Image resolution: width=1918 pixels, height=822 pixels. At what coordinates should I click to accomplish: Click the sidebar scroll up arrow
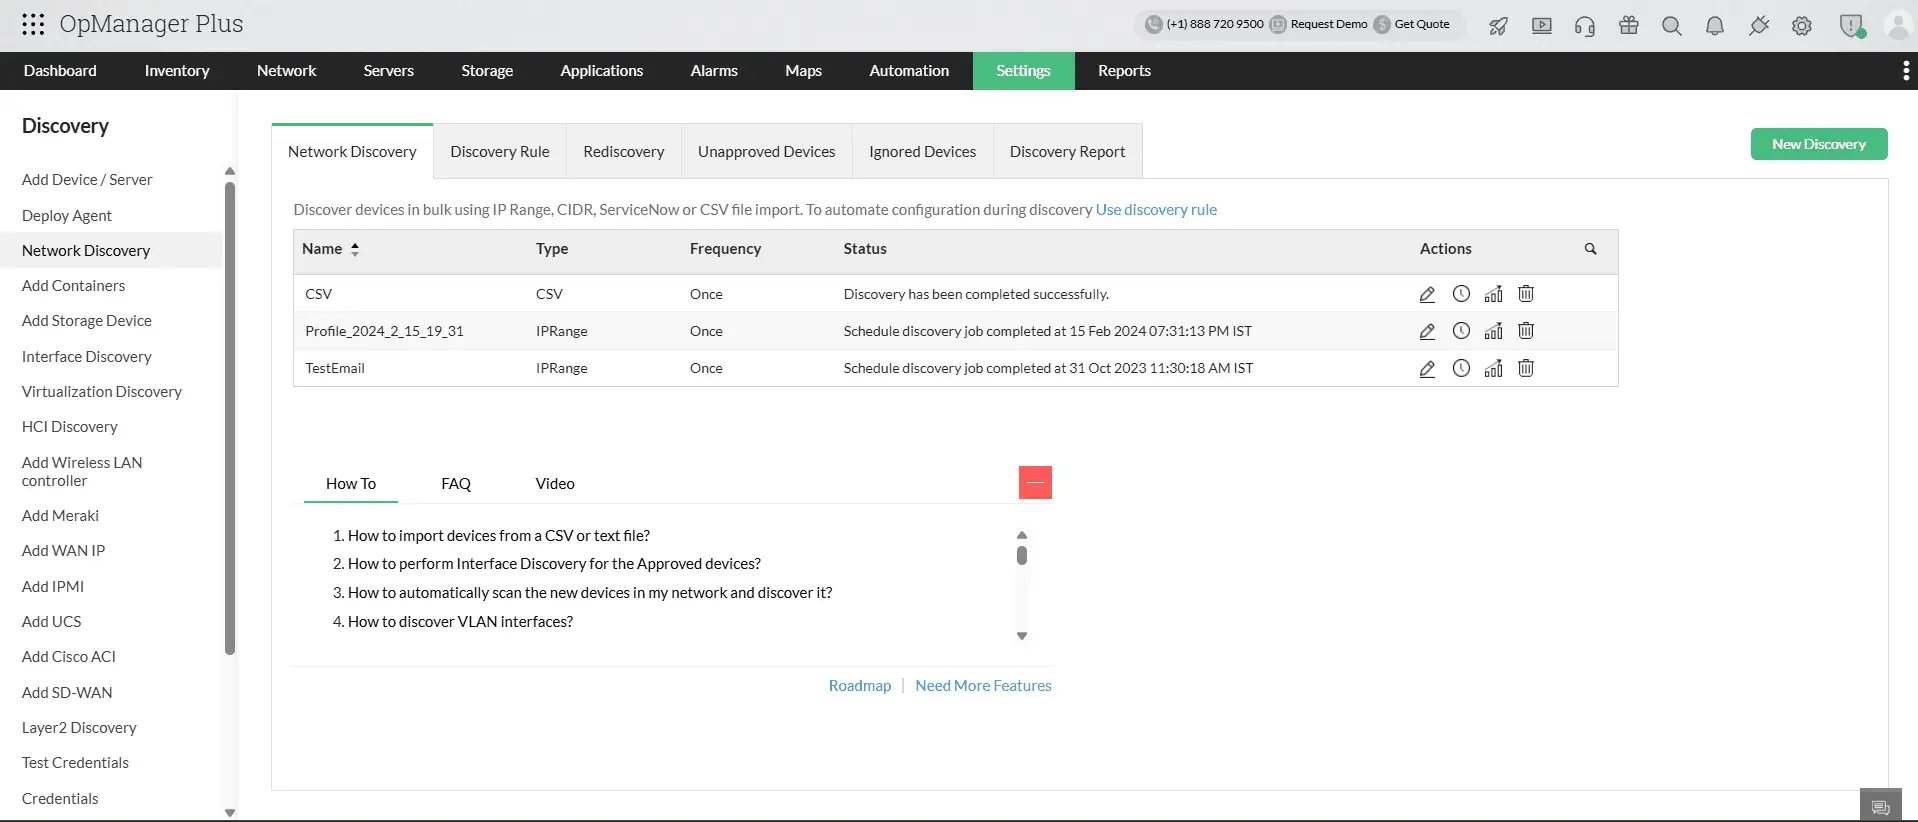pyautogui.click(x=230, y=171)
